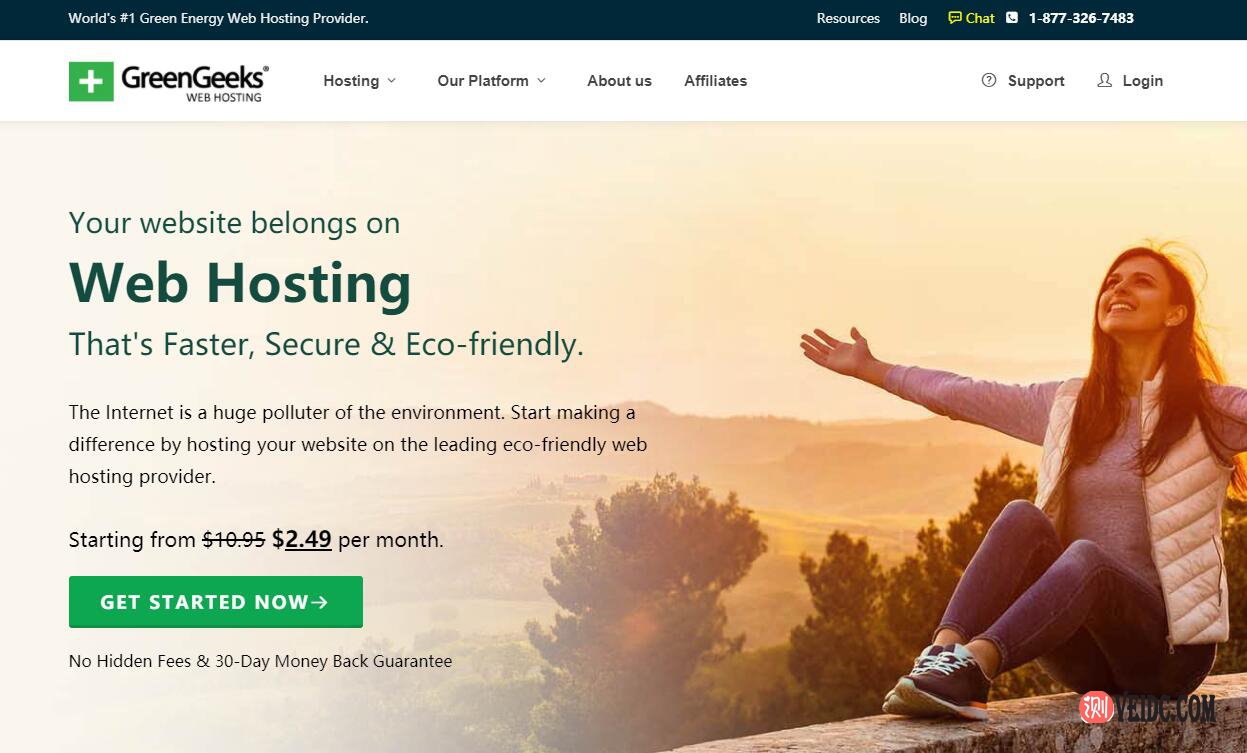Image resolution: width=1247 pixels, height=753 pixels.
Task: Click arrow on Get Started Now button
Action: [319, 602]
